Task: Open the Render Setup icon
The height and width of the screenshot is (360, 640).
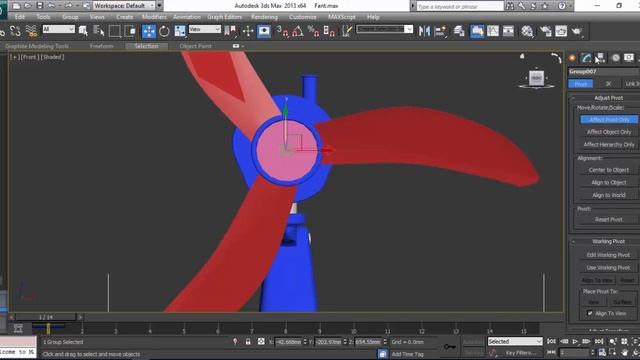Action: (546, 31)
